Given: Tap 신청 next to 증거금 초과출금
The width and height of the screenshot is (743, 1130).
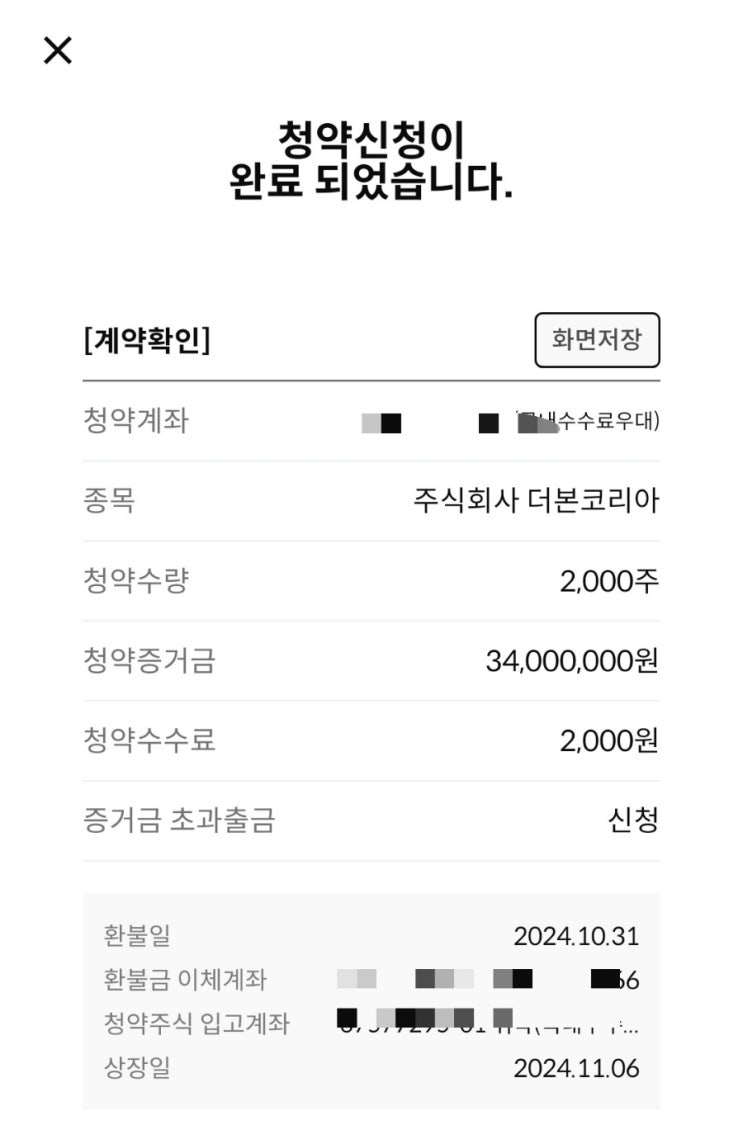Looking at the screenshot, I should [633, 819].
